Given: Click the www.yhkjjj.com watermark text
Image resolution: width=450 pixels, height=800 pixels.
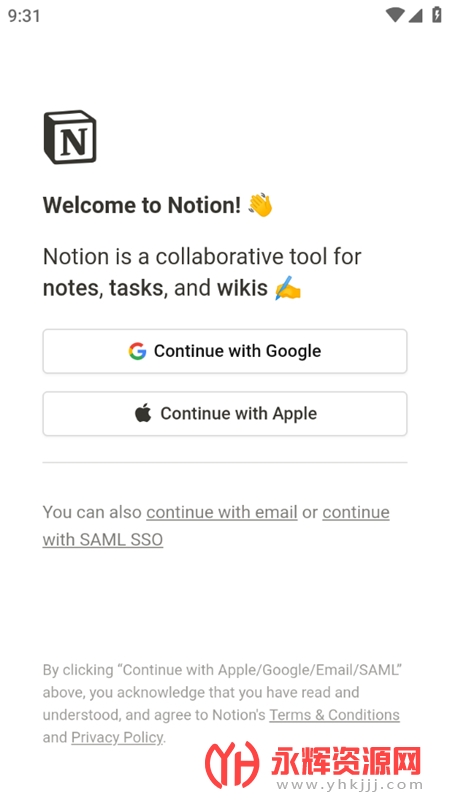Looking at the screenshot, I should point(347,784).
